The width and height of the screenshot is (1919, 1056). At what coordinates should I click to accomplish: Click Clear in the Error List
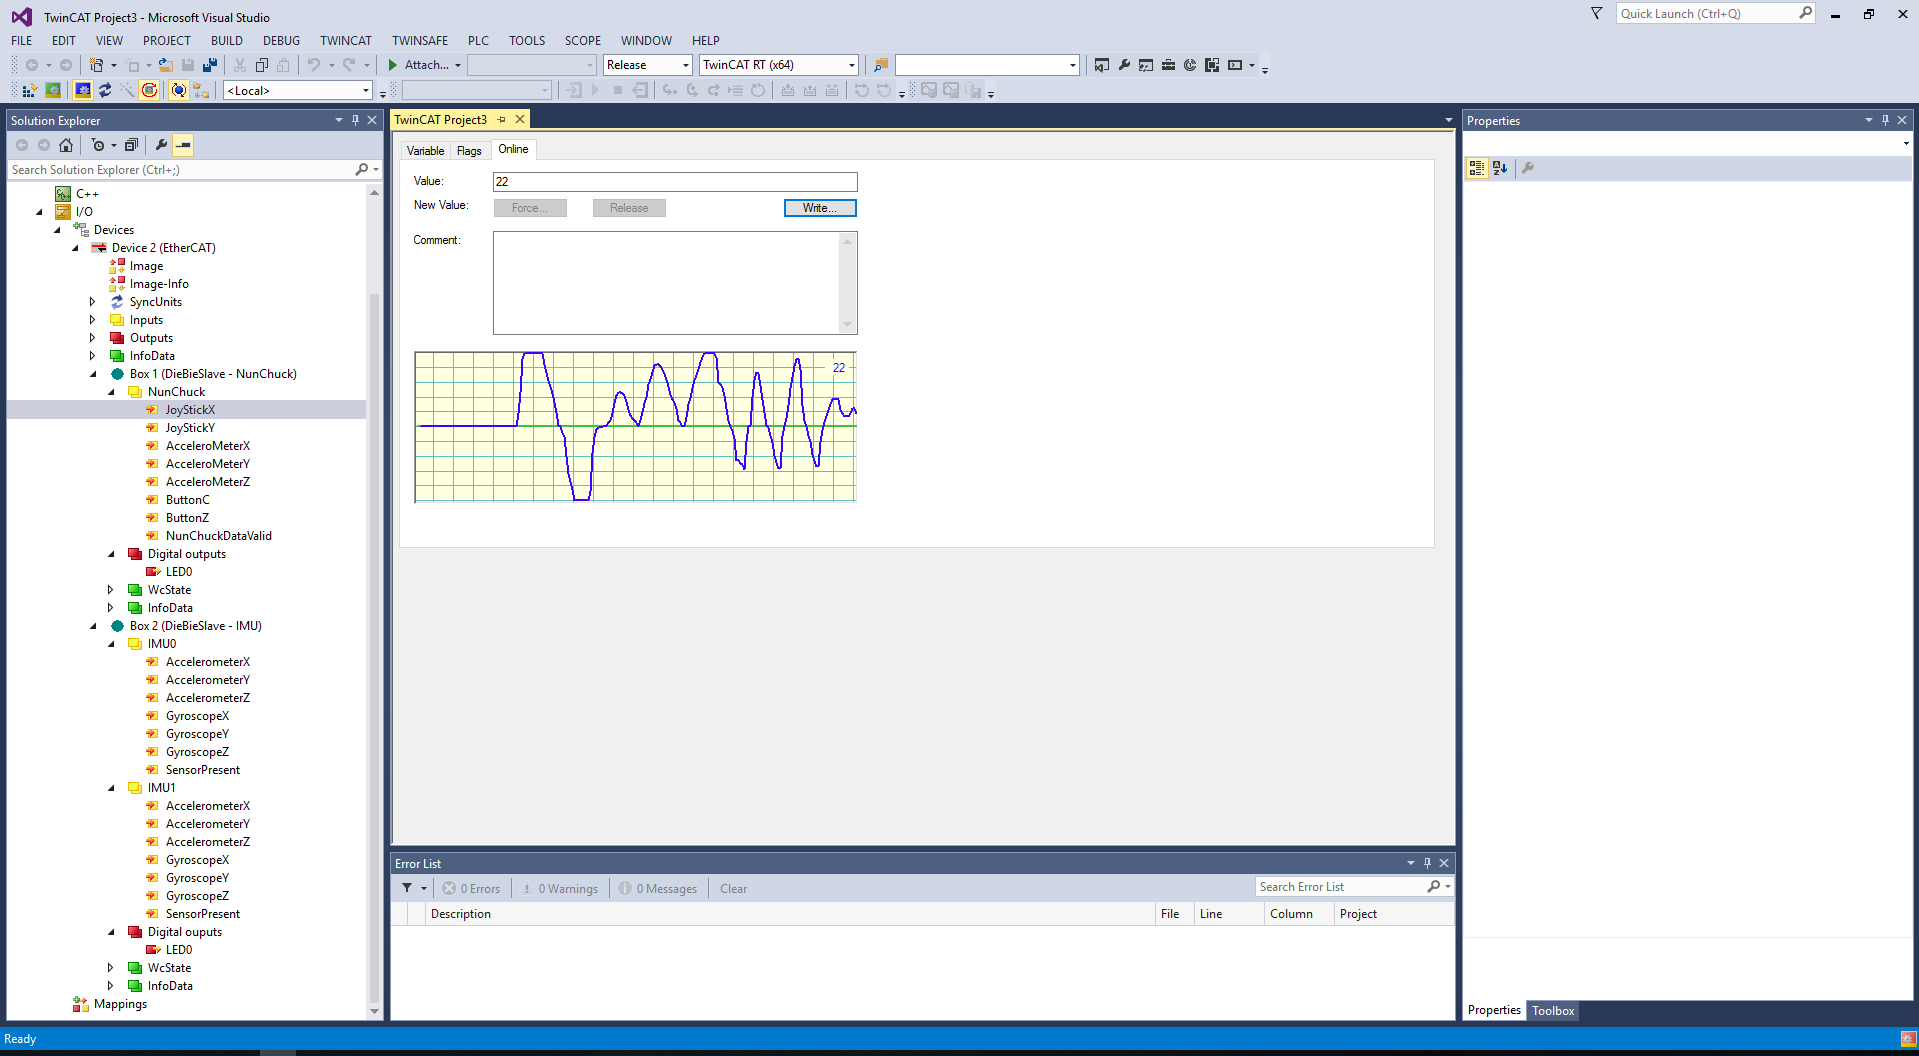coord(733,889)
